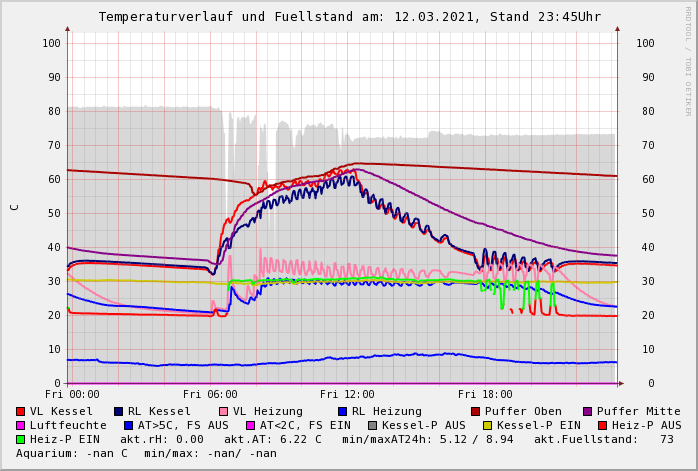Select the red Heiz-P AUS legend swatch
This screenshot has height=471, width=698.
[x=601, y=425]
